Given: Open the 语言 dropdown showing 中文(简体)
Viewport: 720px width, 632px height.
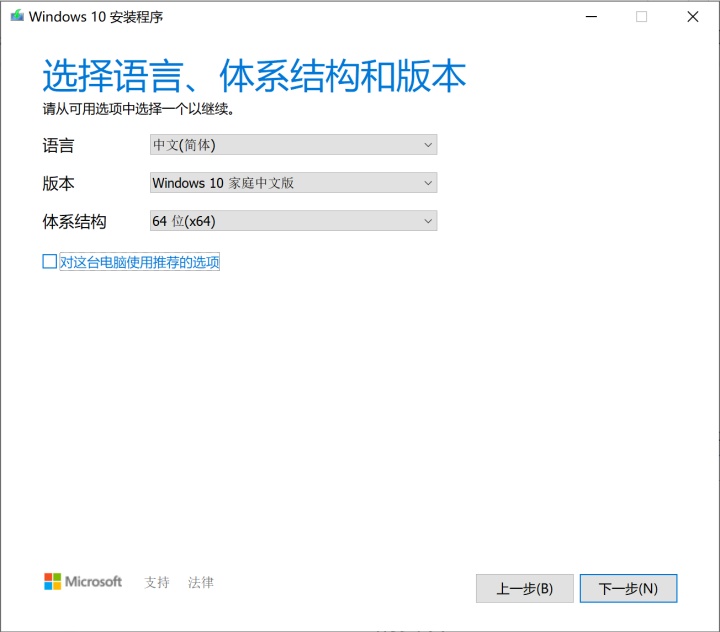Looking at the screenshot, I should pos(293,145).
